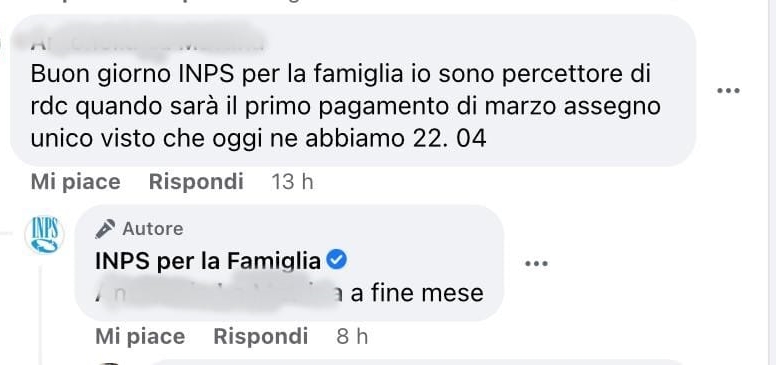Click the 'Buon giorno INPS' comment text
The width and height of the screenshot is (776, 365).
(345, 107)
